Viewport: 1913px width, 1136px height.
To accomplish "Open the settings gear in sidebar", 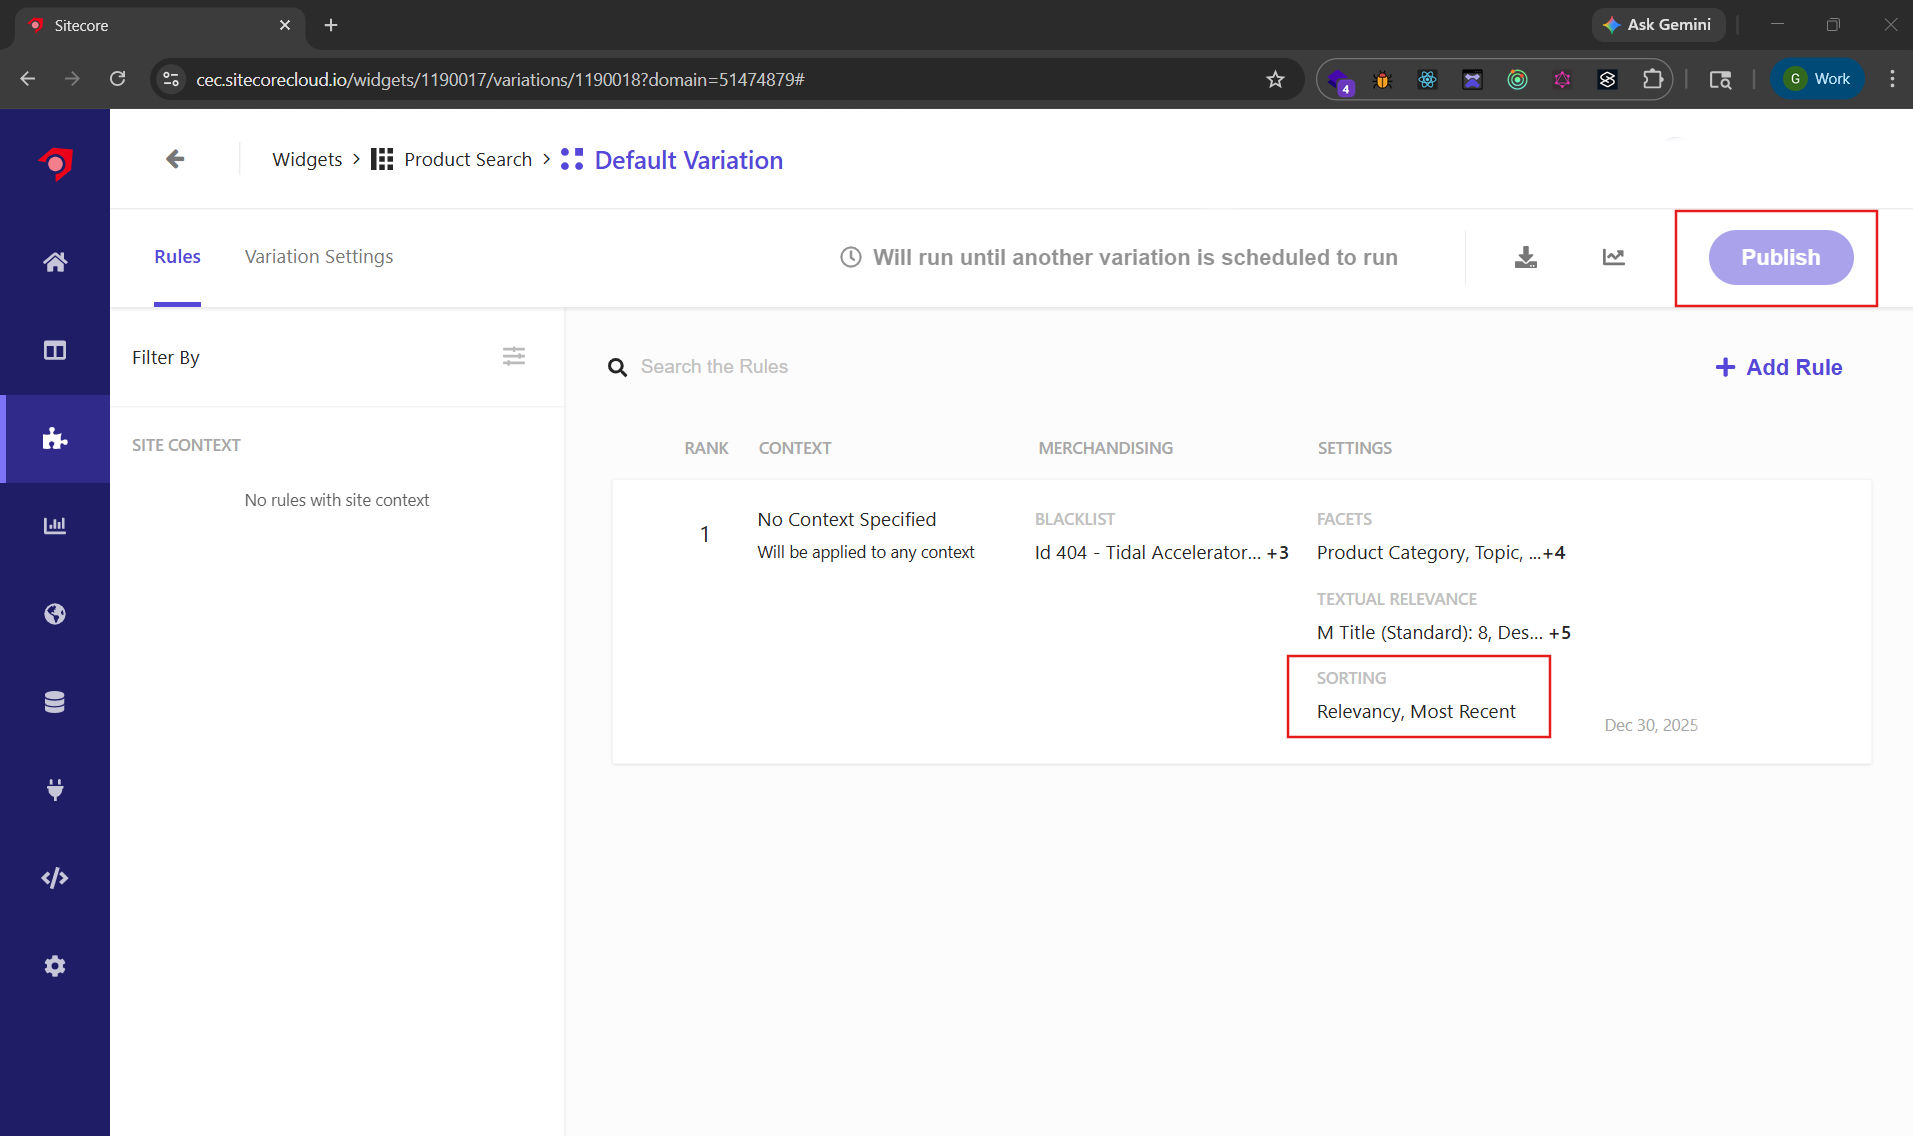I will 55,966.
